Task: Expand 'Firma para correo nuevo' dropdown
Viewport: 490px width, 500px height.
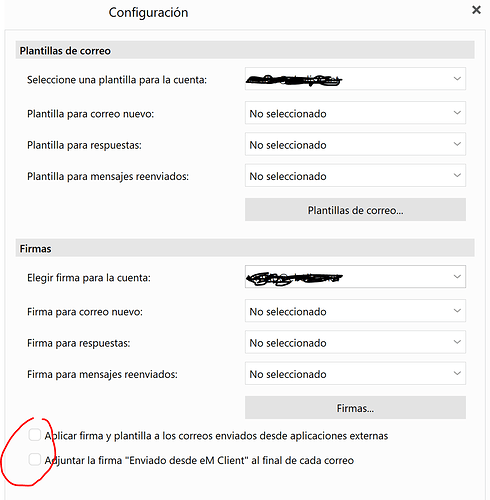Action: coord(355,311)
